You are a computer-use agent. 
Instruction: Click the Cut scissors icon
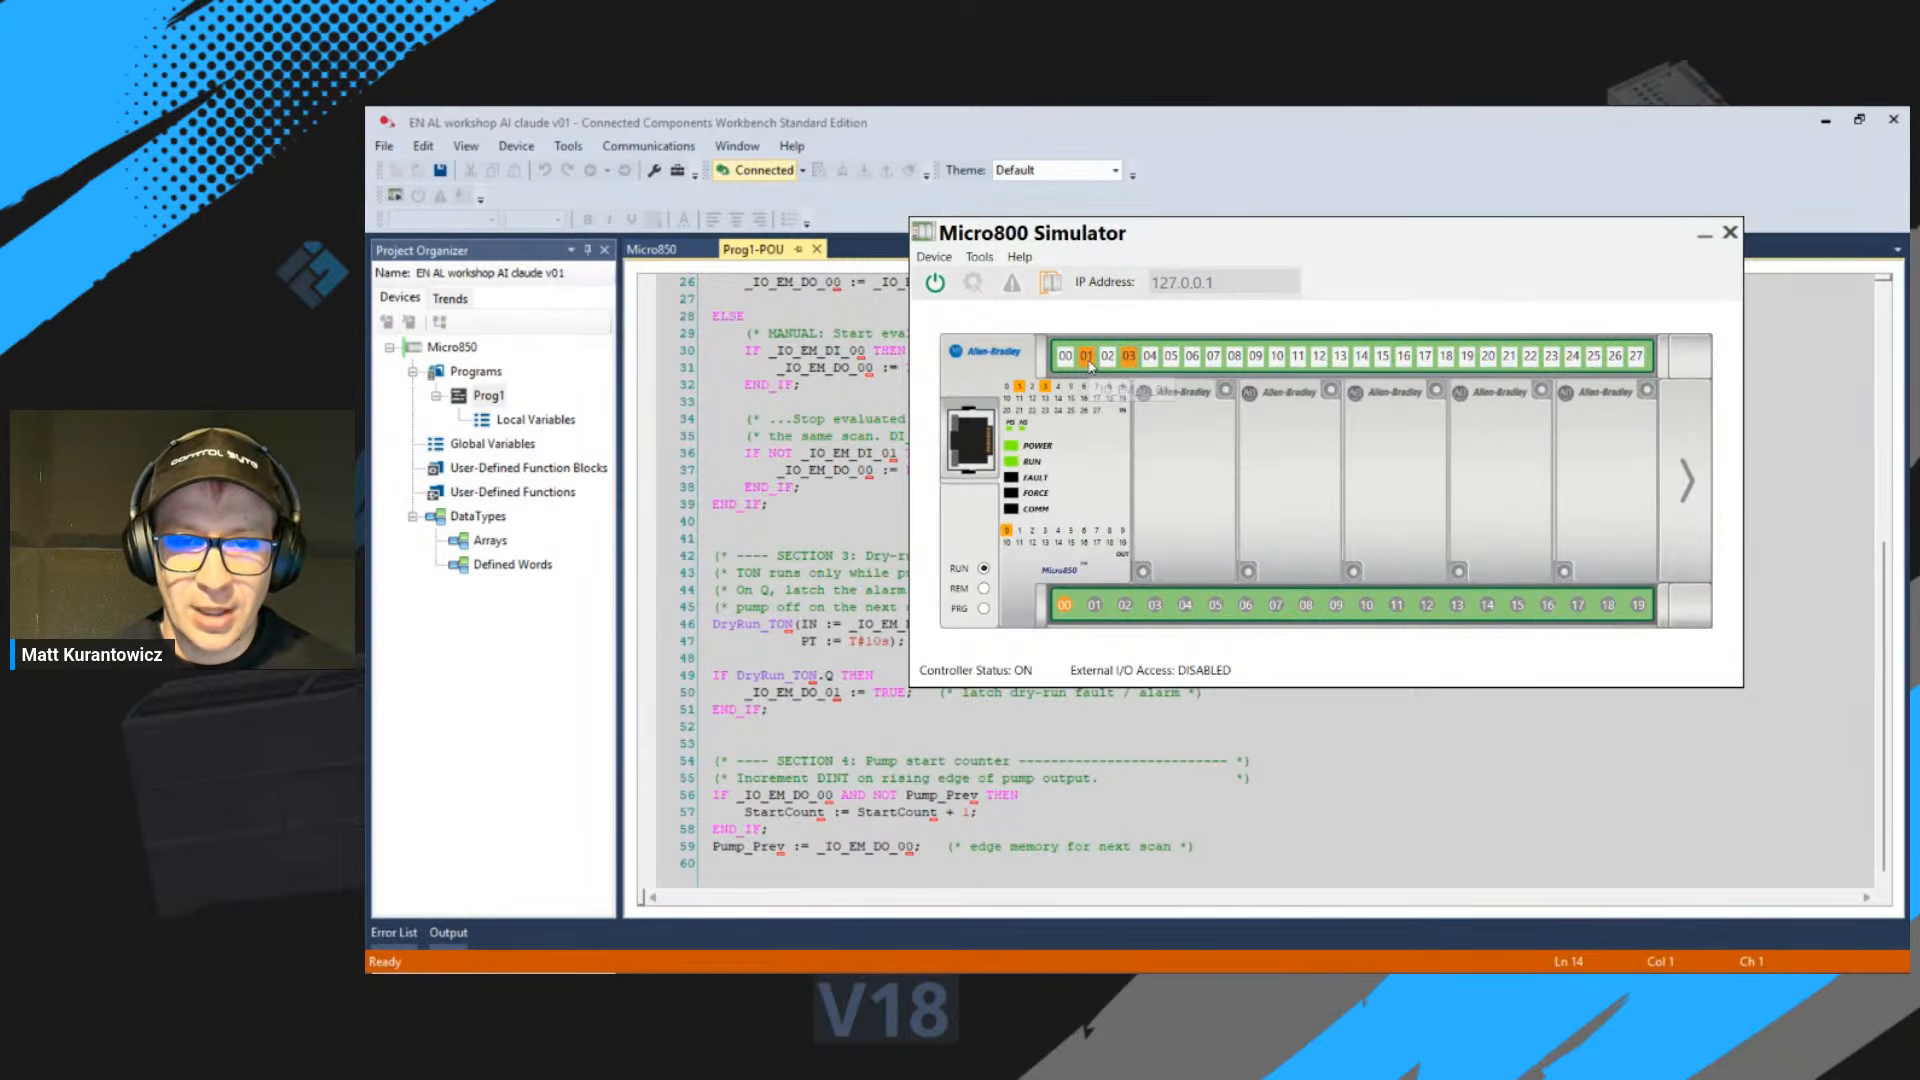coord(470,170)
